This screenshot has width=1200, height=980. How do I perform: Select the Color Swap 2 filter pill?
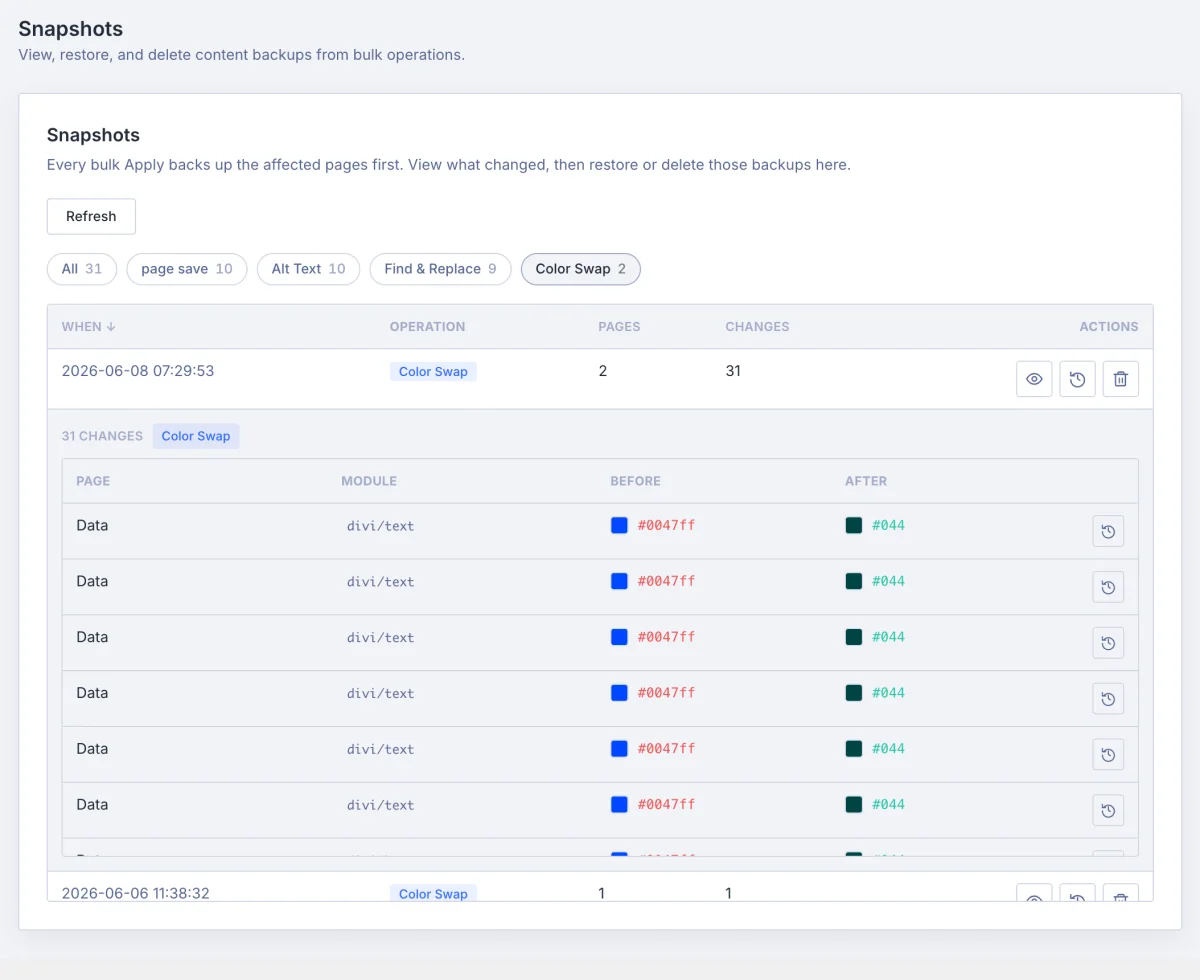pyautogui.click(x=580, y=269)
